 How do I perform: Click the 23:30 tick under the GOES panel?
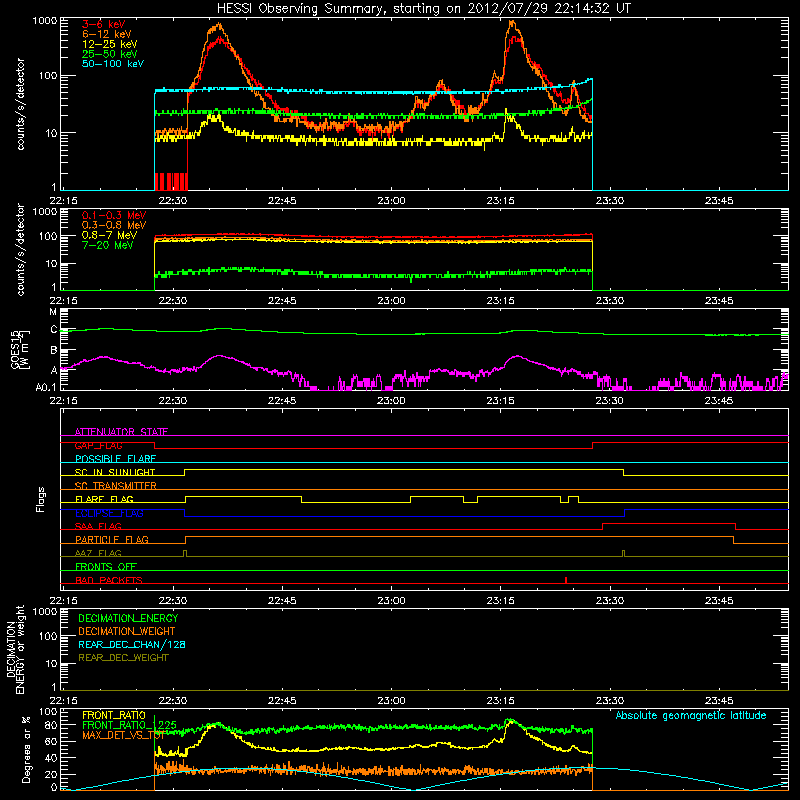click(610, 401)
